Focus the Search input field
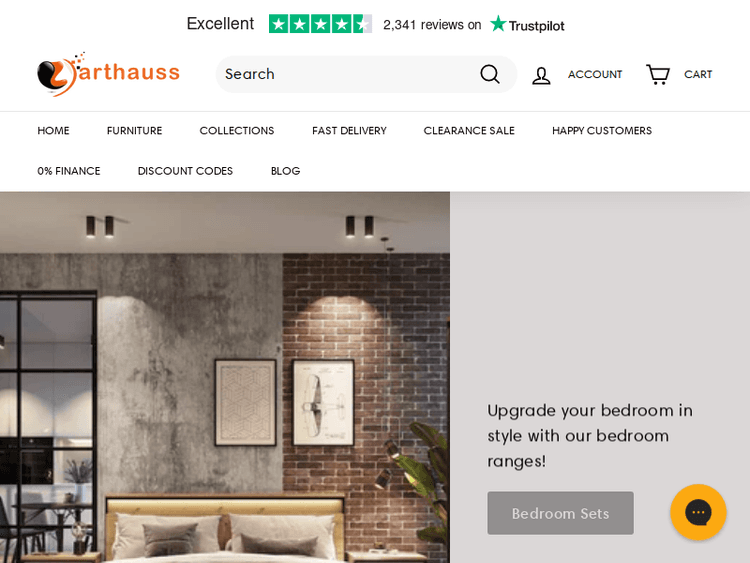The image size is (750, 563). 349,74
